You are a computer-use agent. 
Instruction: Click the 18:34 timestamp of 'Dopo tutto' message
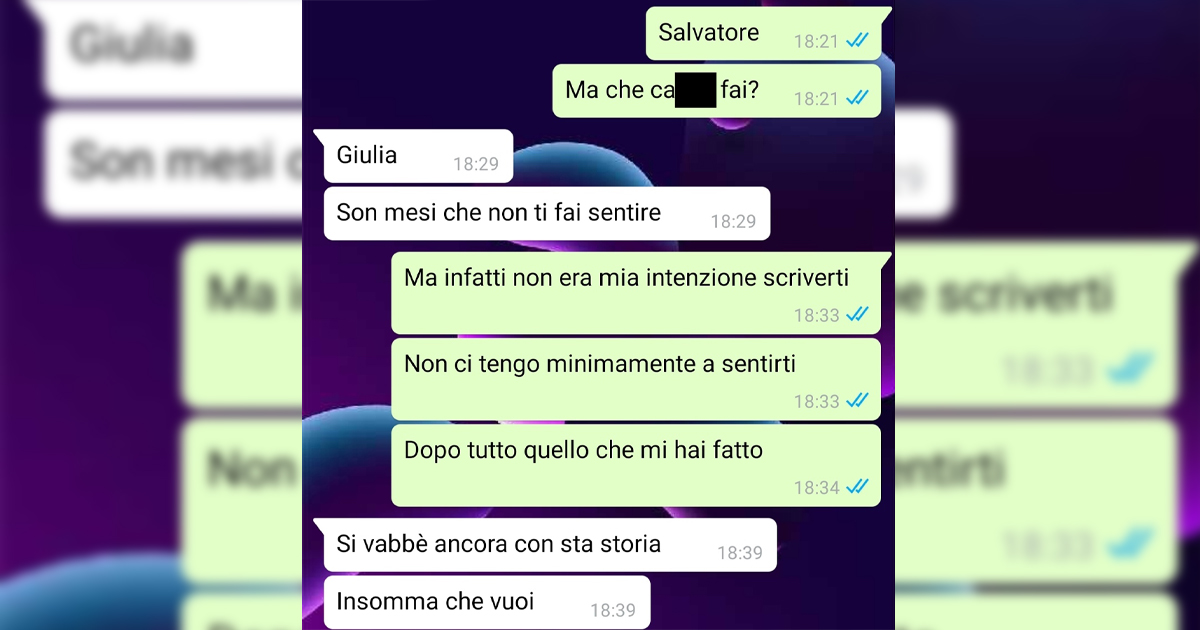(x=817, y=487)
